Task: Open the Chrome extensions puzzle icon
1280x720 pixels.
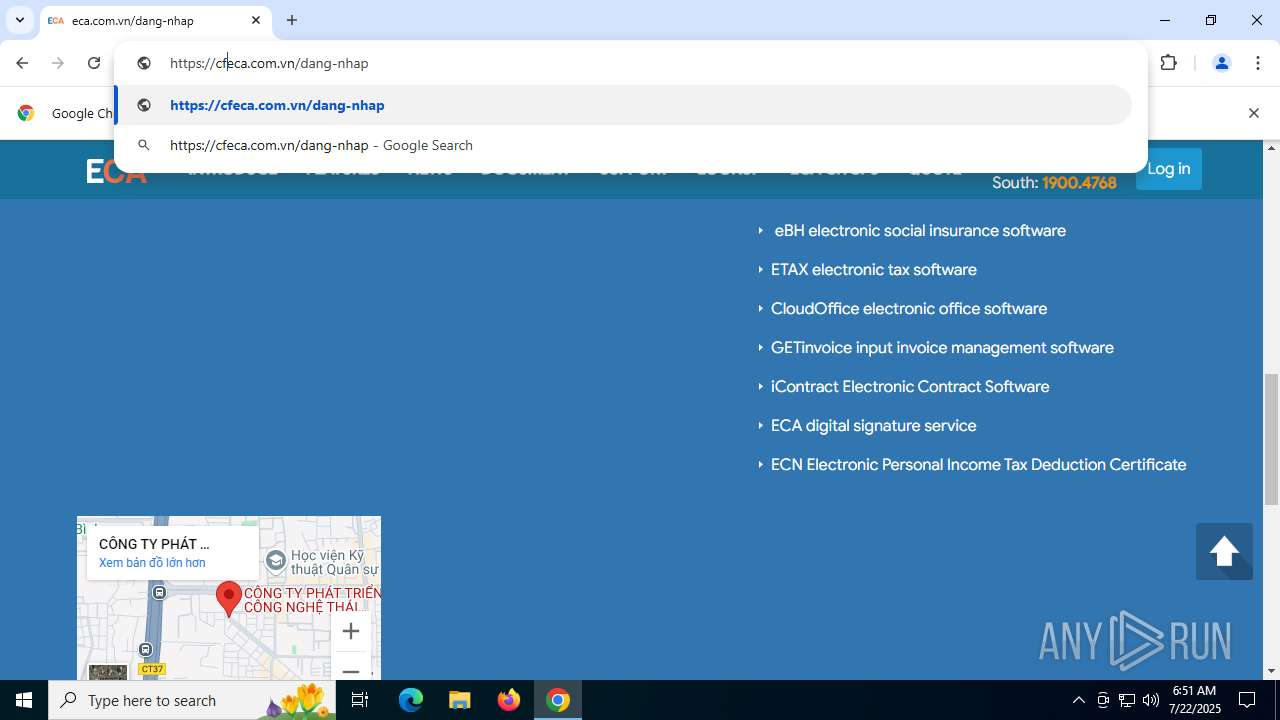Action: [1168, 63]
